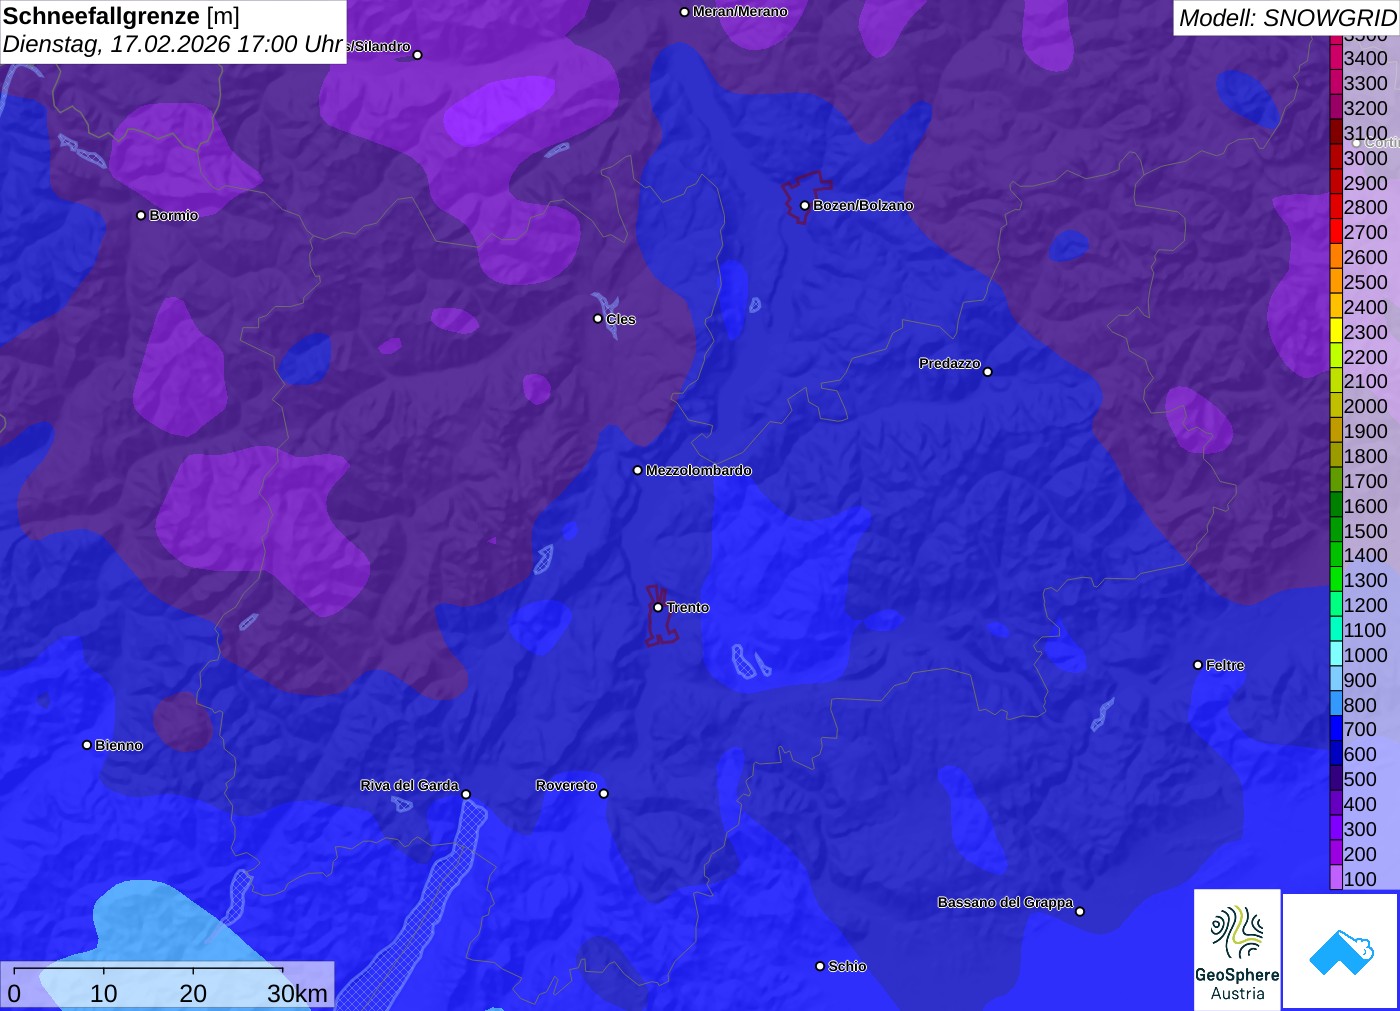The width and height of the screenshot is (1400, 1011).
Task: Select the Meran/Merano city label
Action: click(740, 12)
